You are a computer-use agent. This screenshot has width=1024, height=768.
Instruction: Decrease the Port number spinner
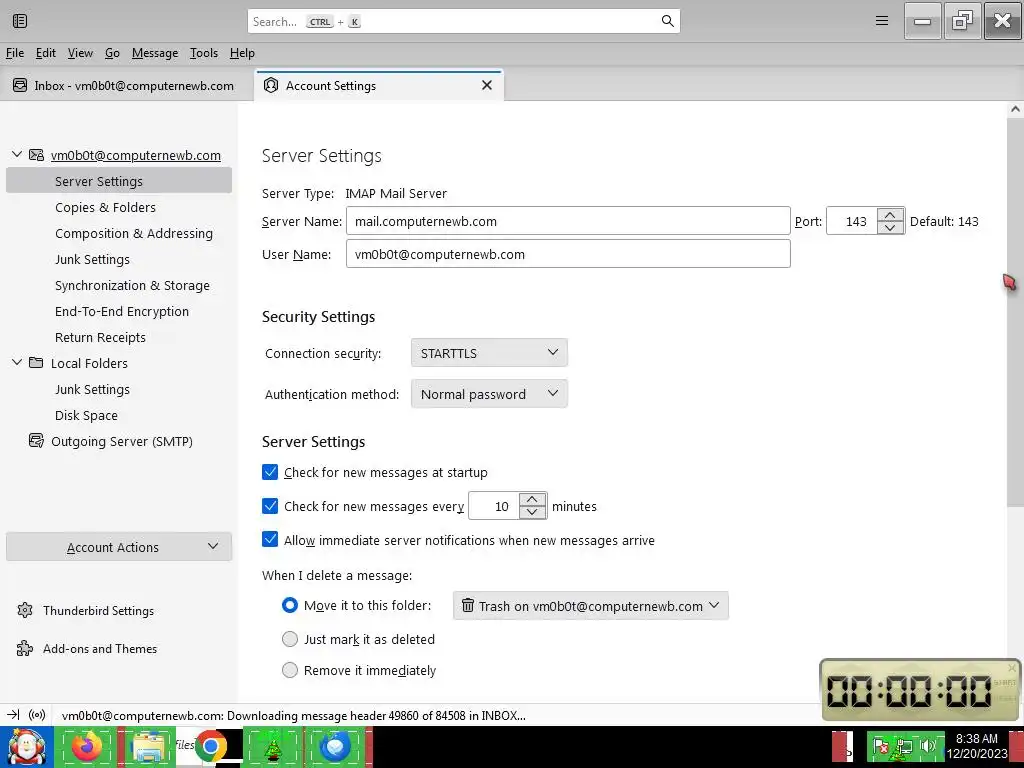pos(891,227)
